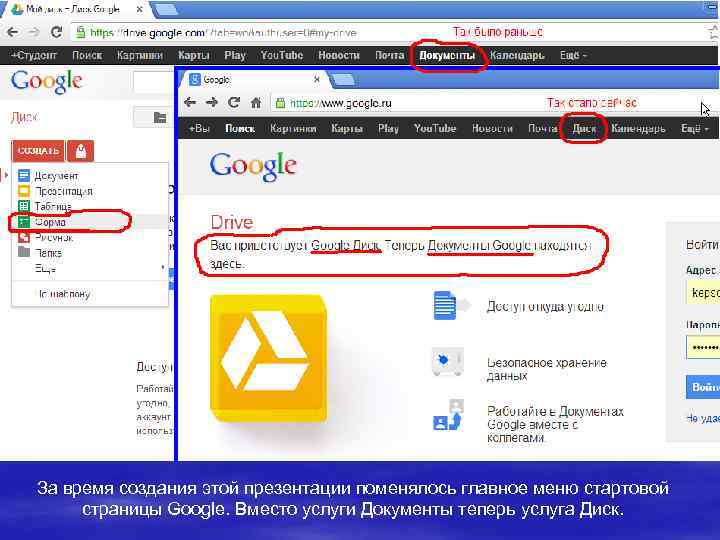Screen dimensions: 720x540
Task: Select Рисунок in the create menu
Action: tap(90, 237)
